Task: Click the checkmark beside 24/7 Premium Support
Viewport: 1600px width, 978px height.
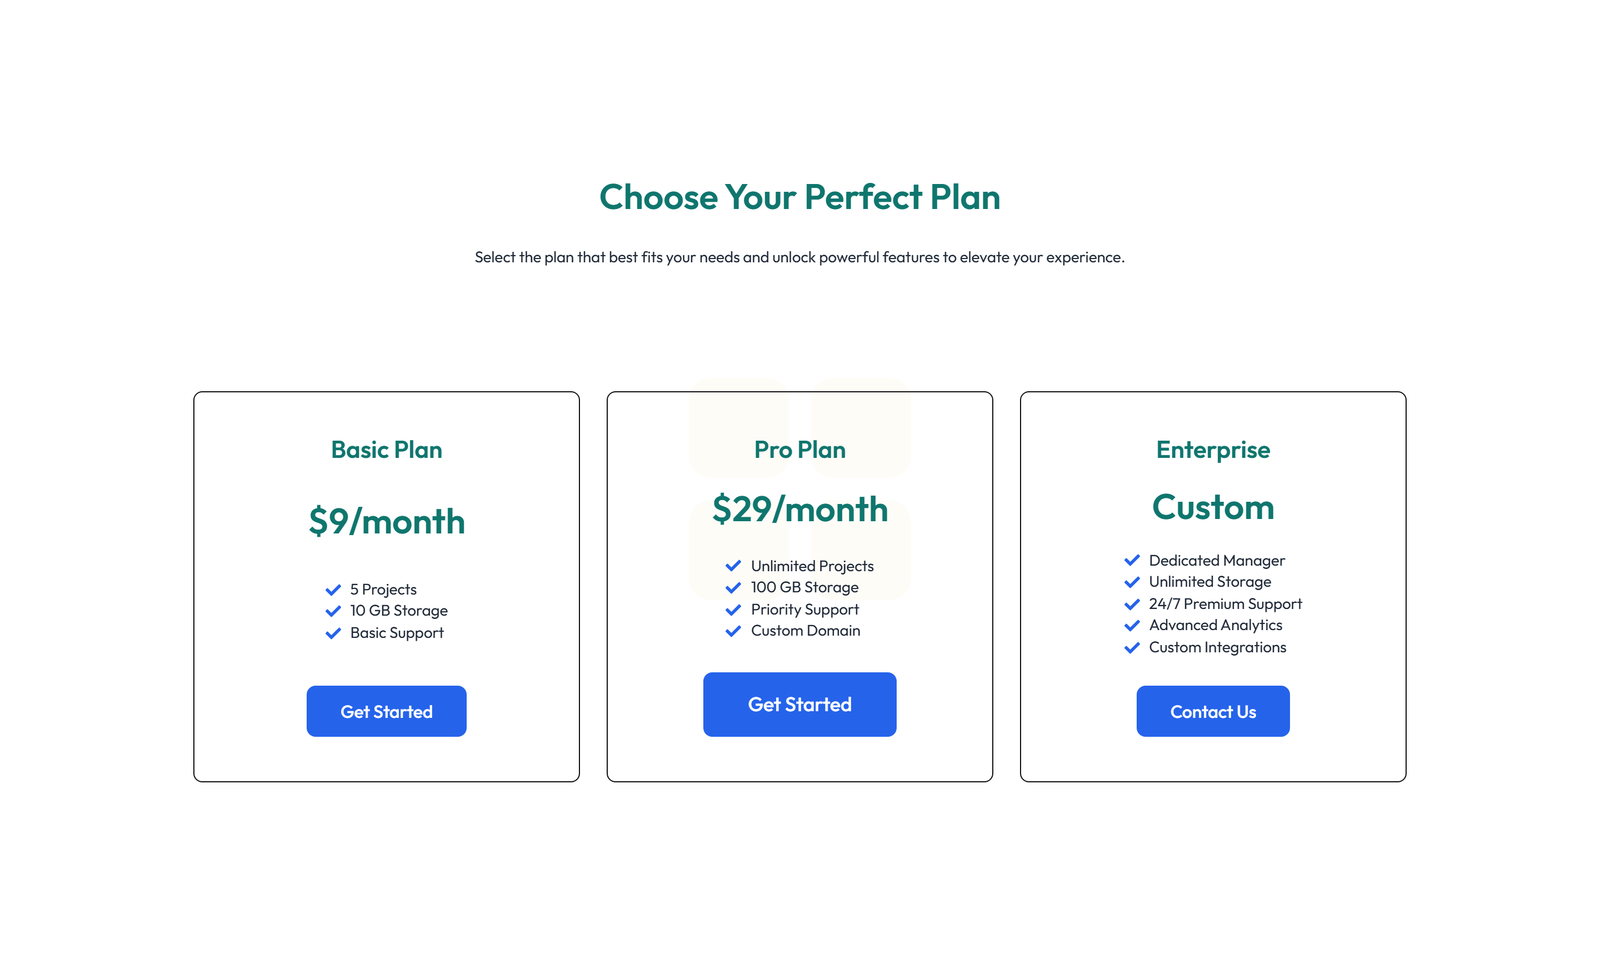Action: click(1133, 604)
